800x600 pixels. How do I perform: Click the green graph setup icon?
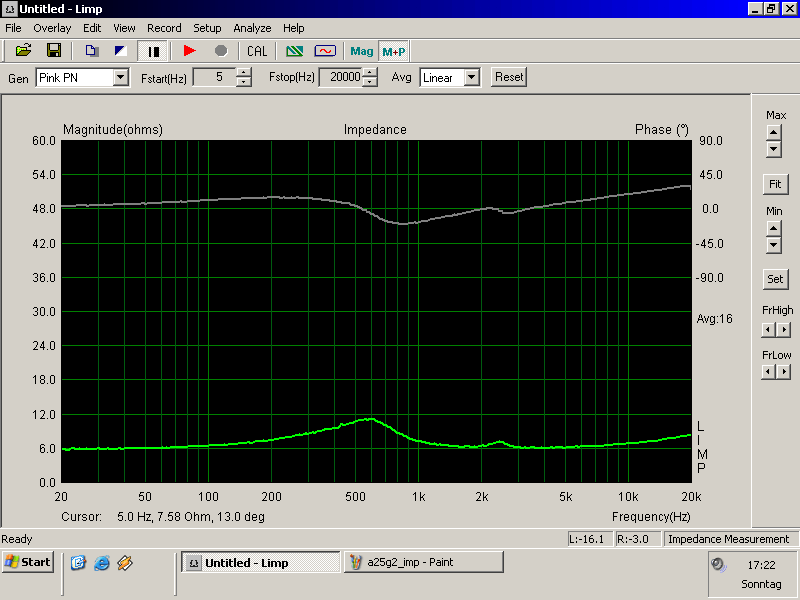(x=294, y=50)
